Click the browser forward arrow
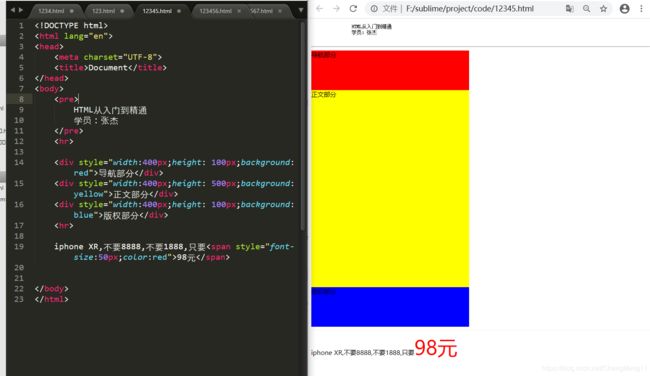Viewport: 650px width, 376px height. point(336,8)
